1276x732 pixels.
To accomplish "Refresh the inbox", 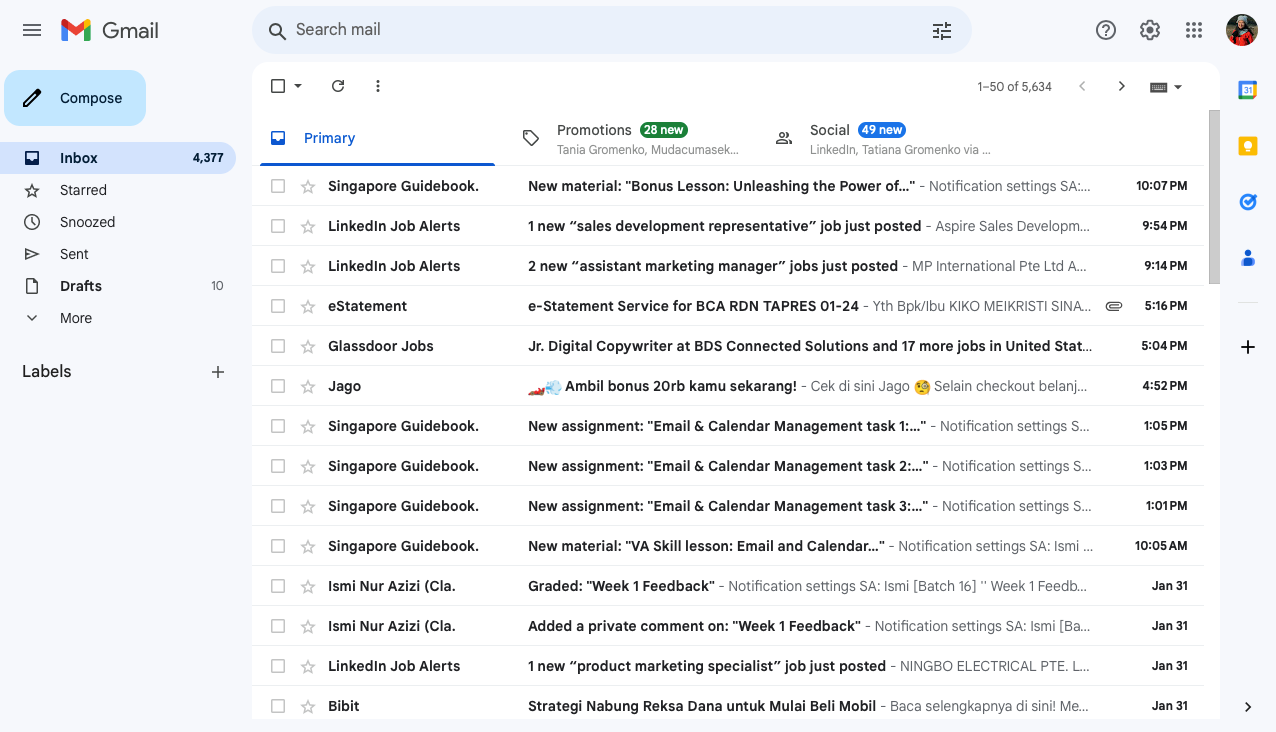I will coord(338,86).
